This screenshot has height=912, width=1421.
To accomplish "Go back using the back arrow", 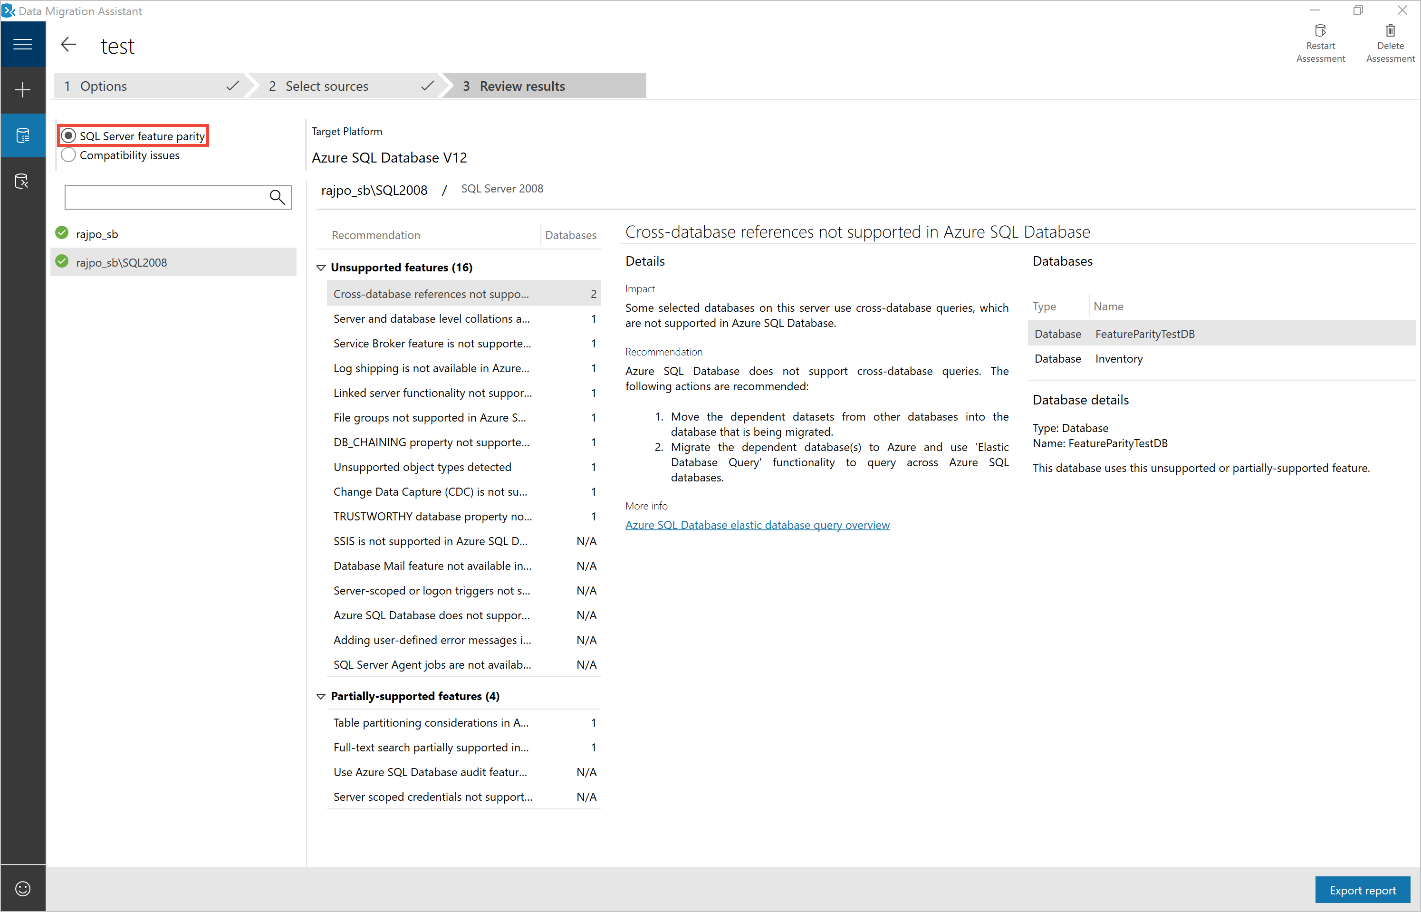I will (68, 44).
